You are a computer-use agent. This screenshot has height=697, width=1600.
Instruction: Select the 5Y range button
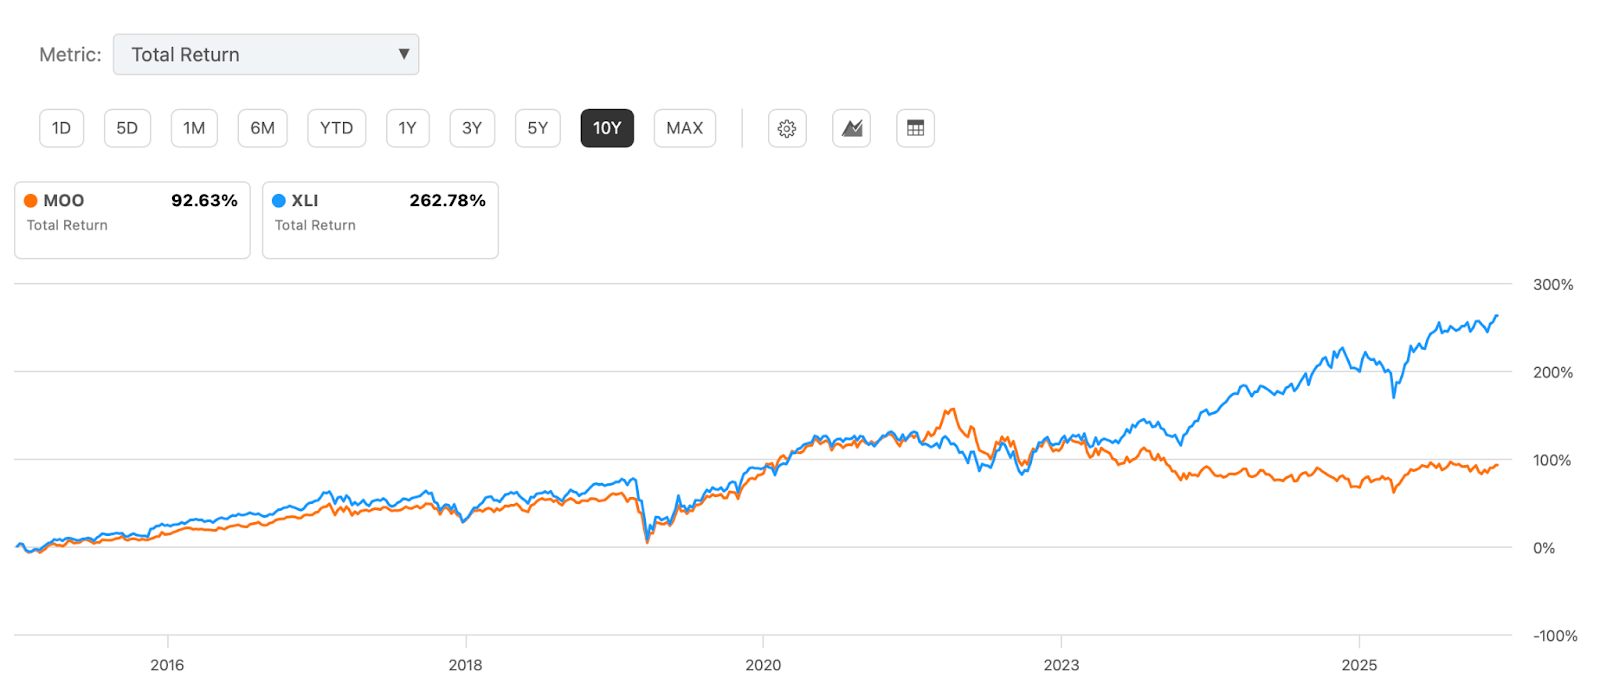(x=538, y=128)
